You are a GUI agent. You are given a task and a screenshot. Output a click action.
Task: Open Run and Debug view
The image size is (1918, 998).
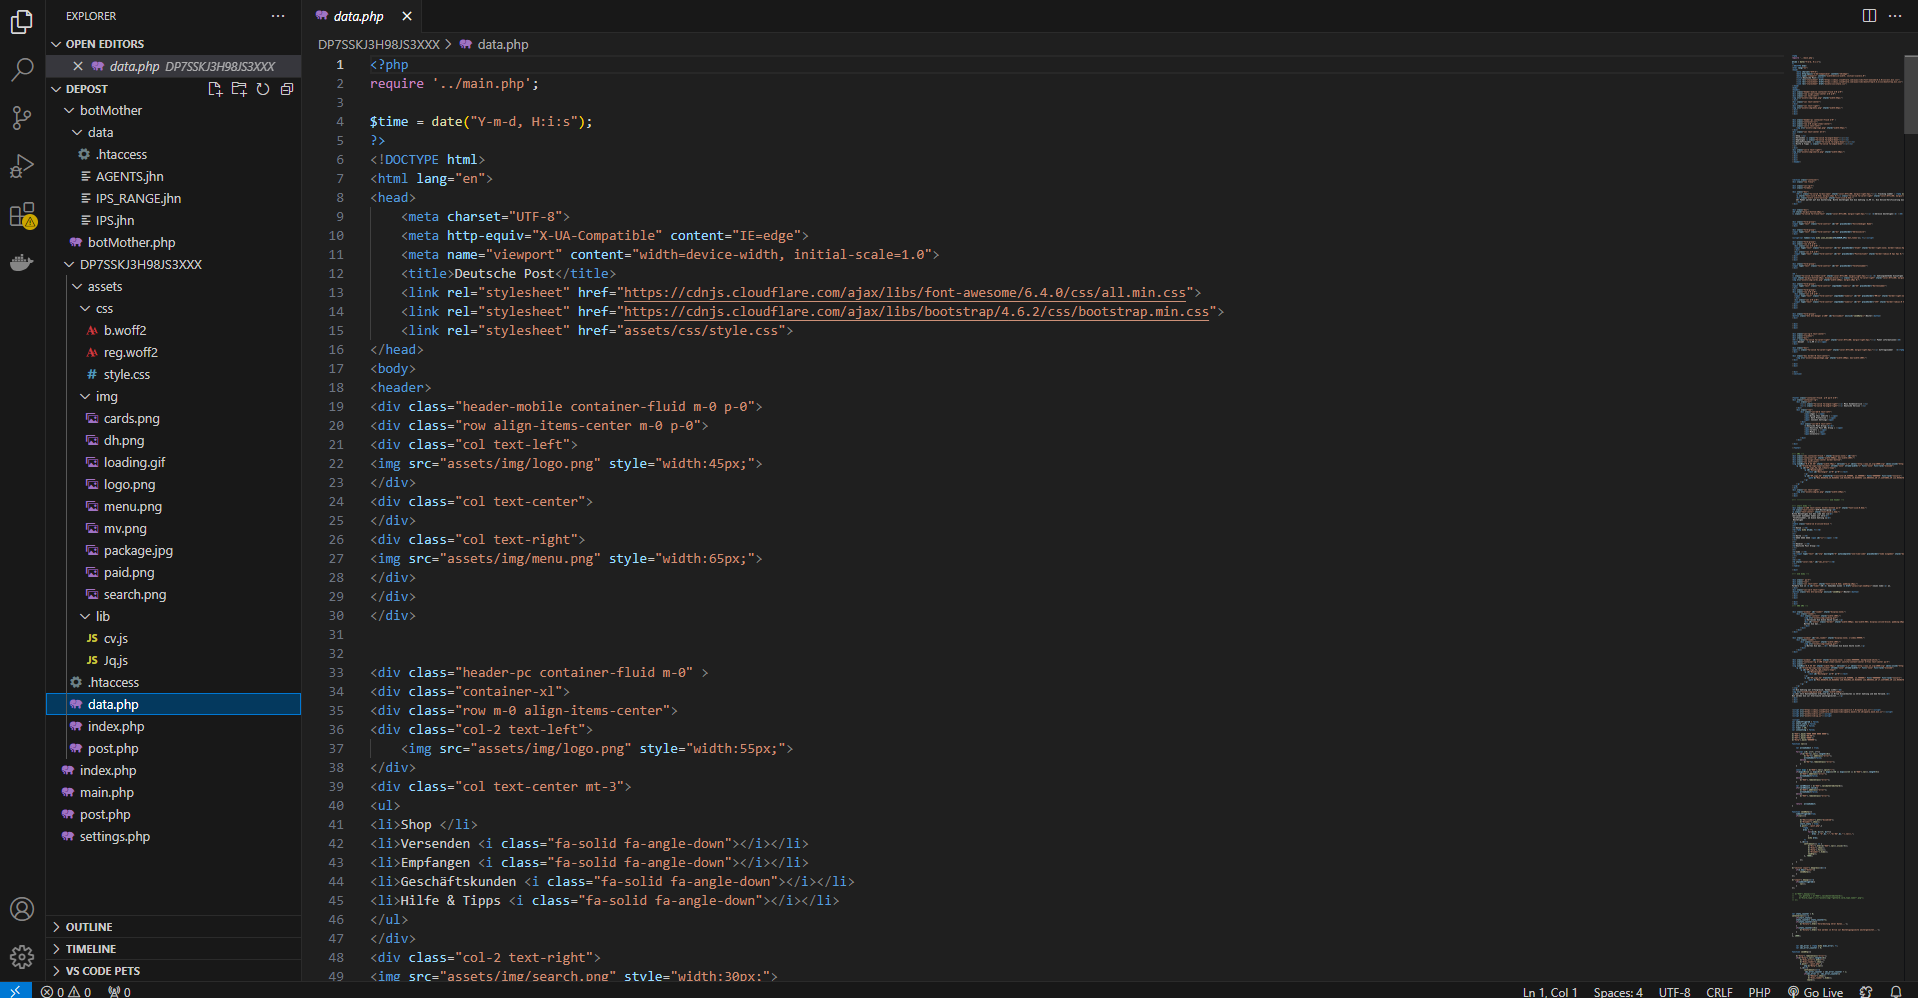[22, 166]
